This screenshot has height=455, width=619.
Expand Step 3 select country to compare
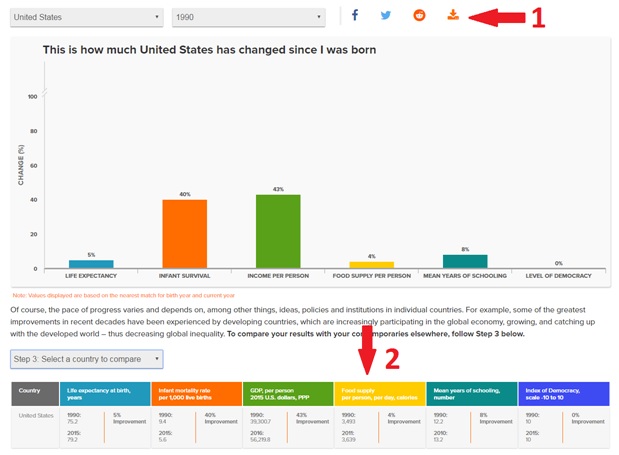(86, 358)
